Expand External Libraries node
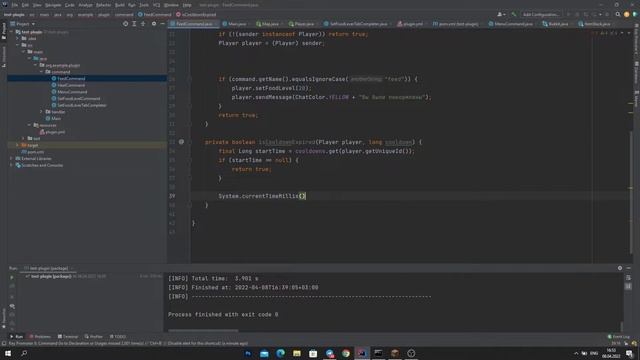The width and height of the screenshot is (640, 360). point(11,158)
